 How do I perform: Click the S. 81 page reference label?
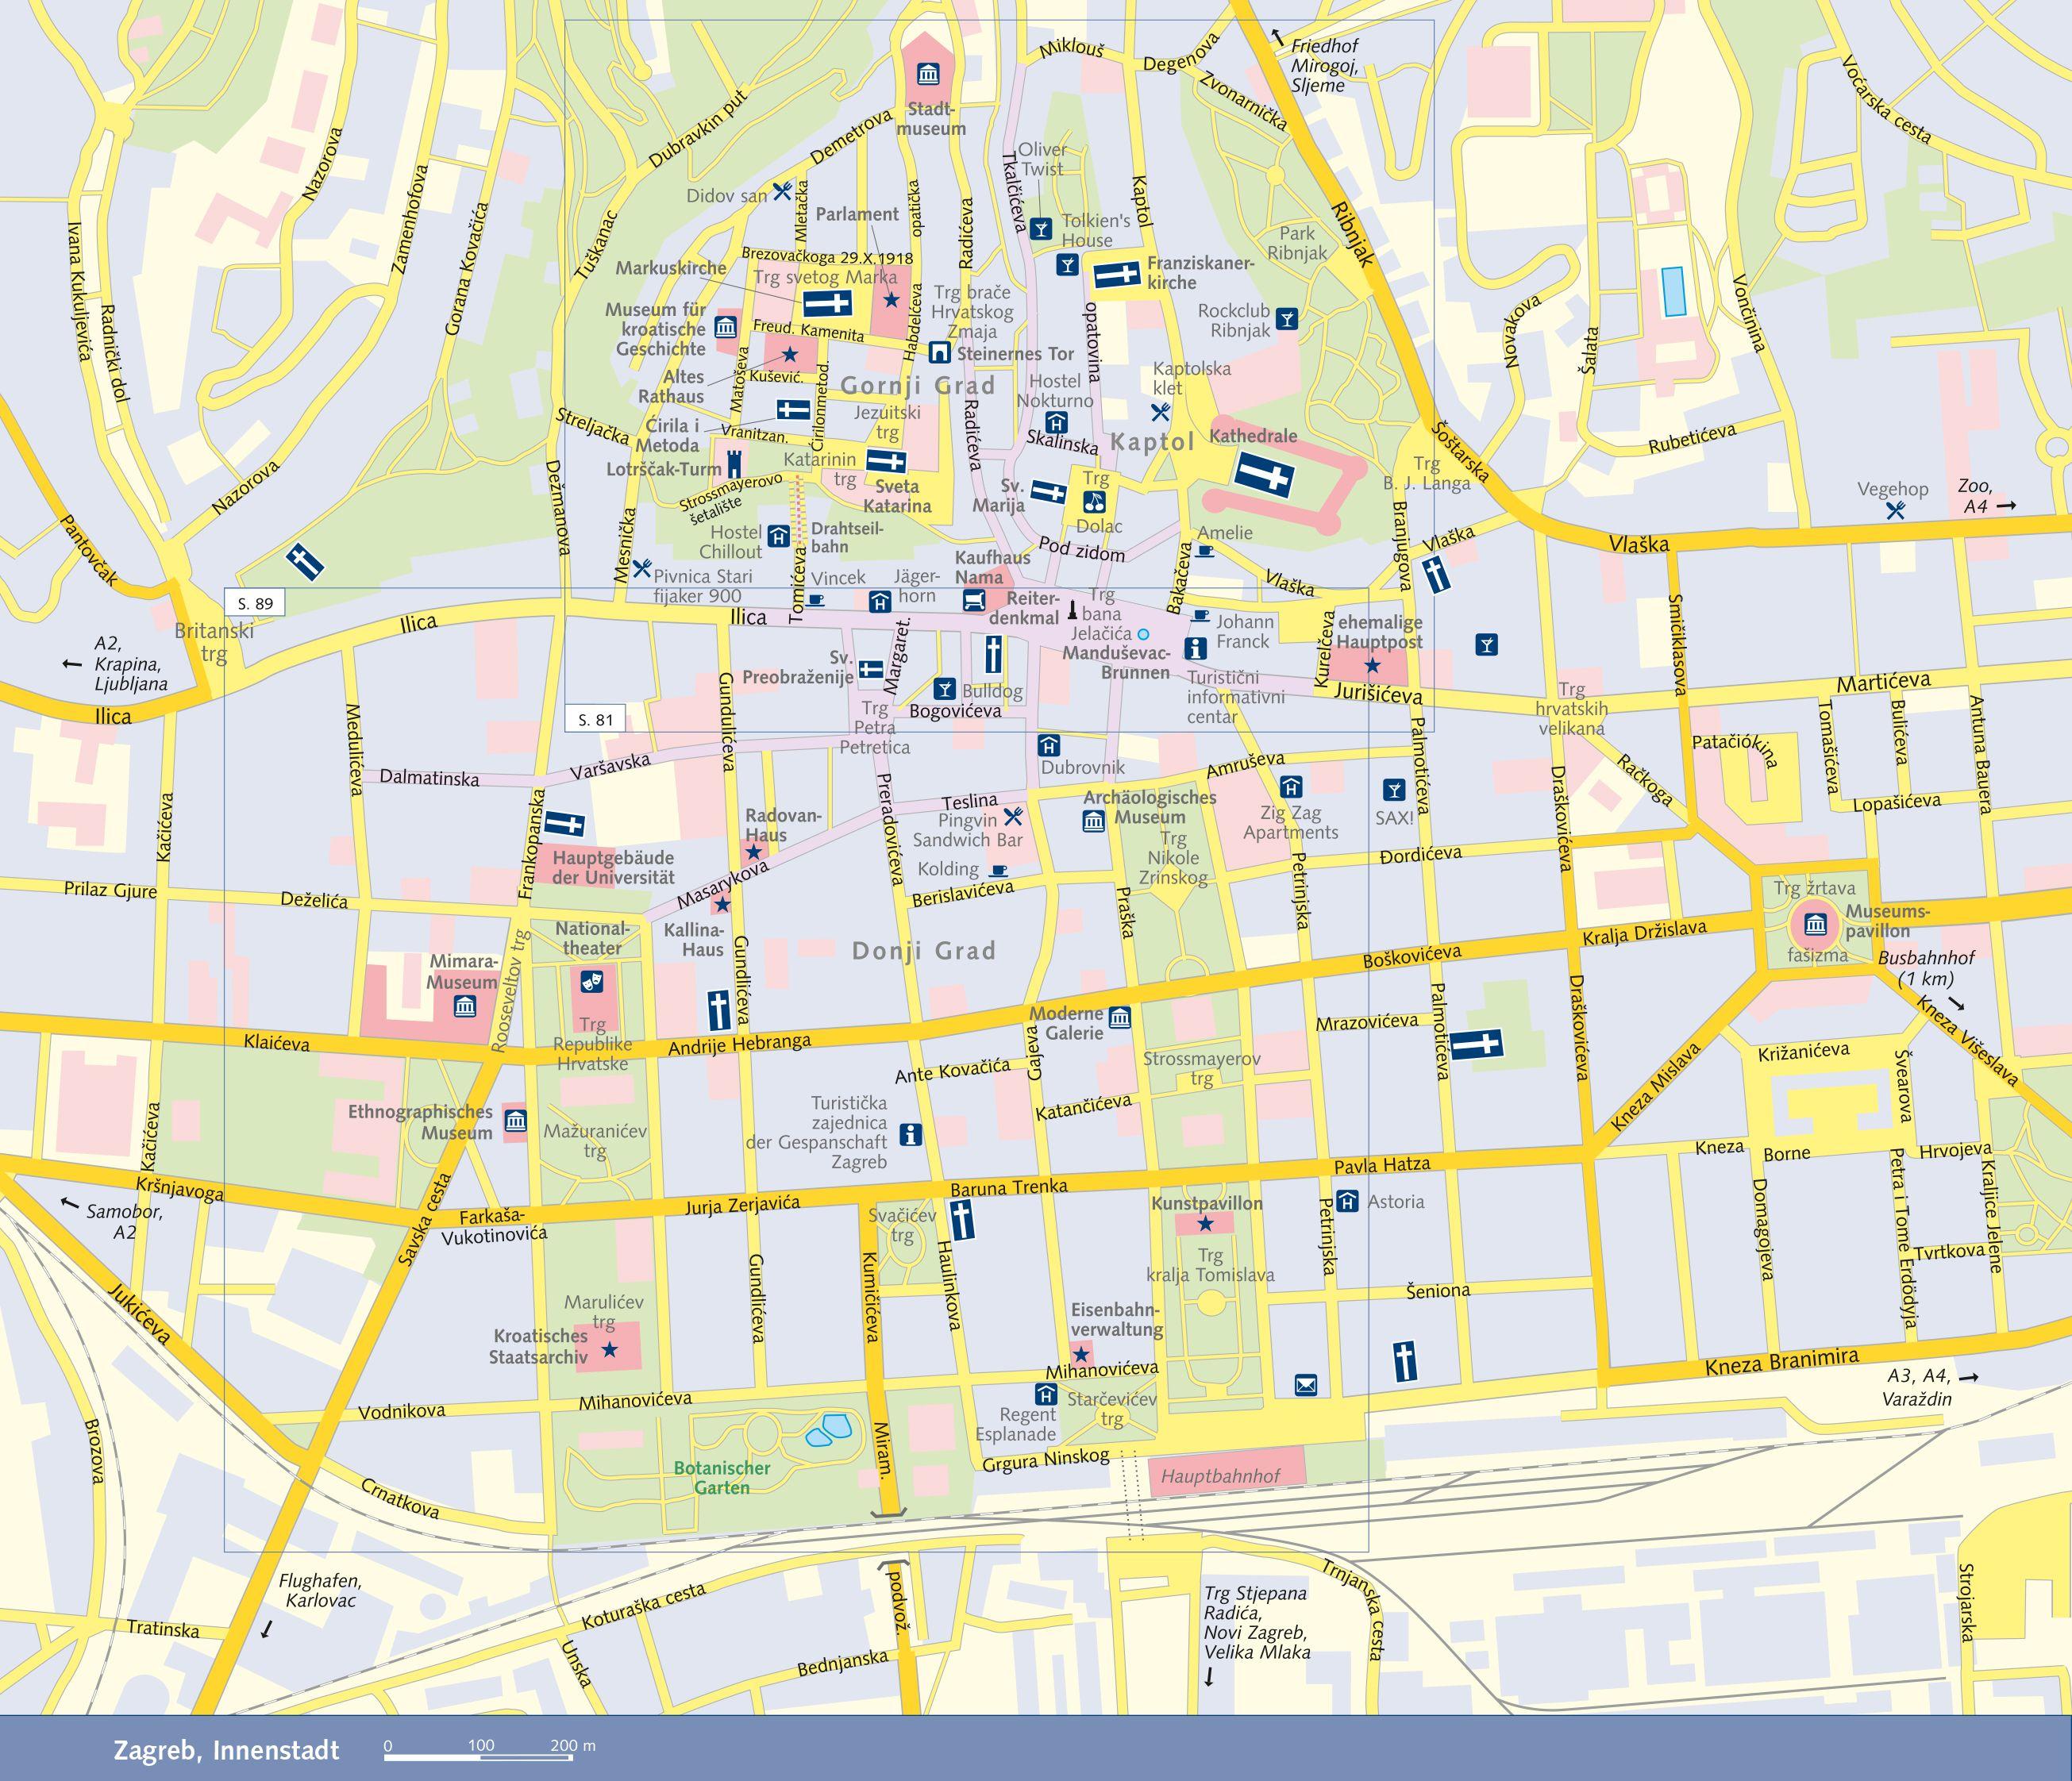(595, 719)
